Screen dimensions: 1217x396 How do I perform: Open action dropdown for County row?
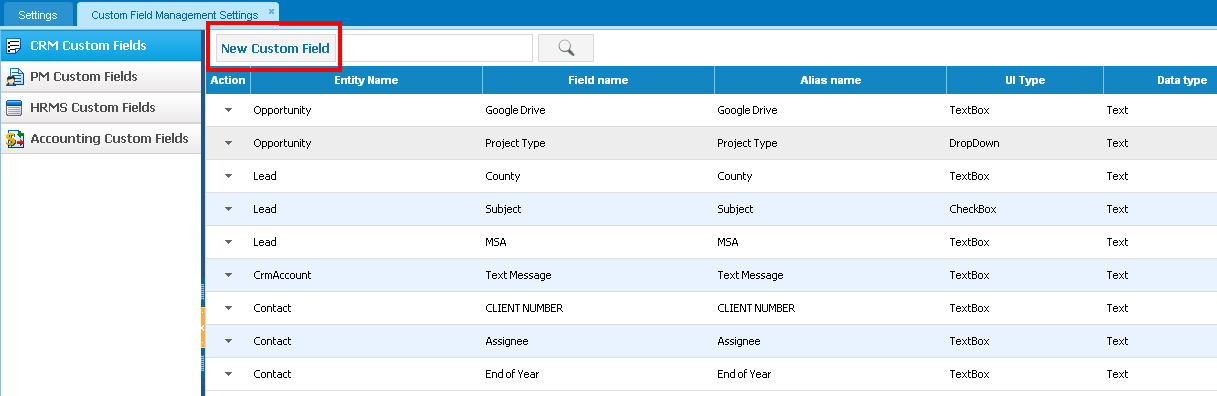[228, 176]
